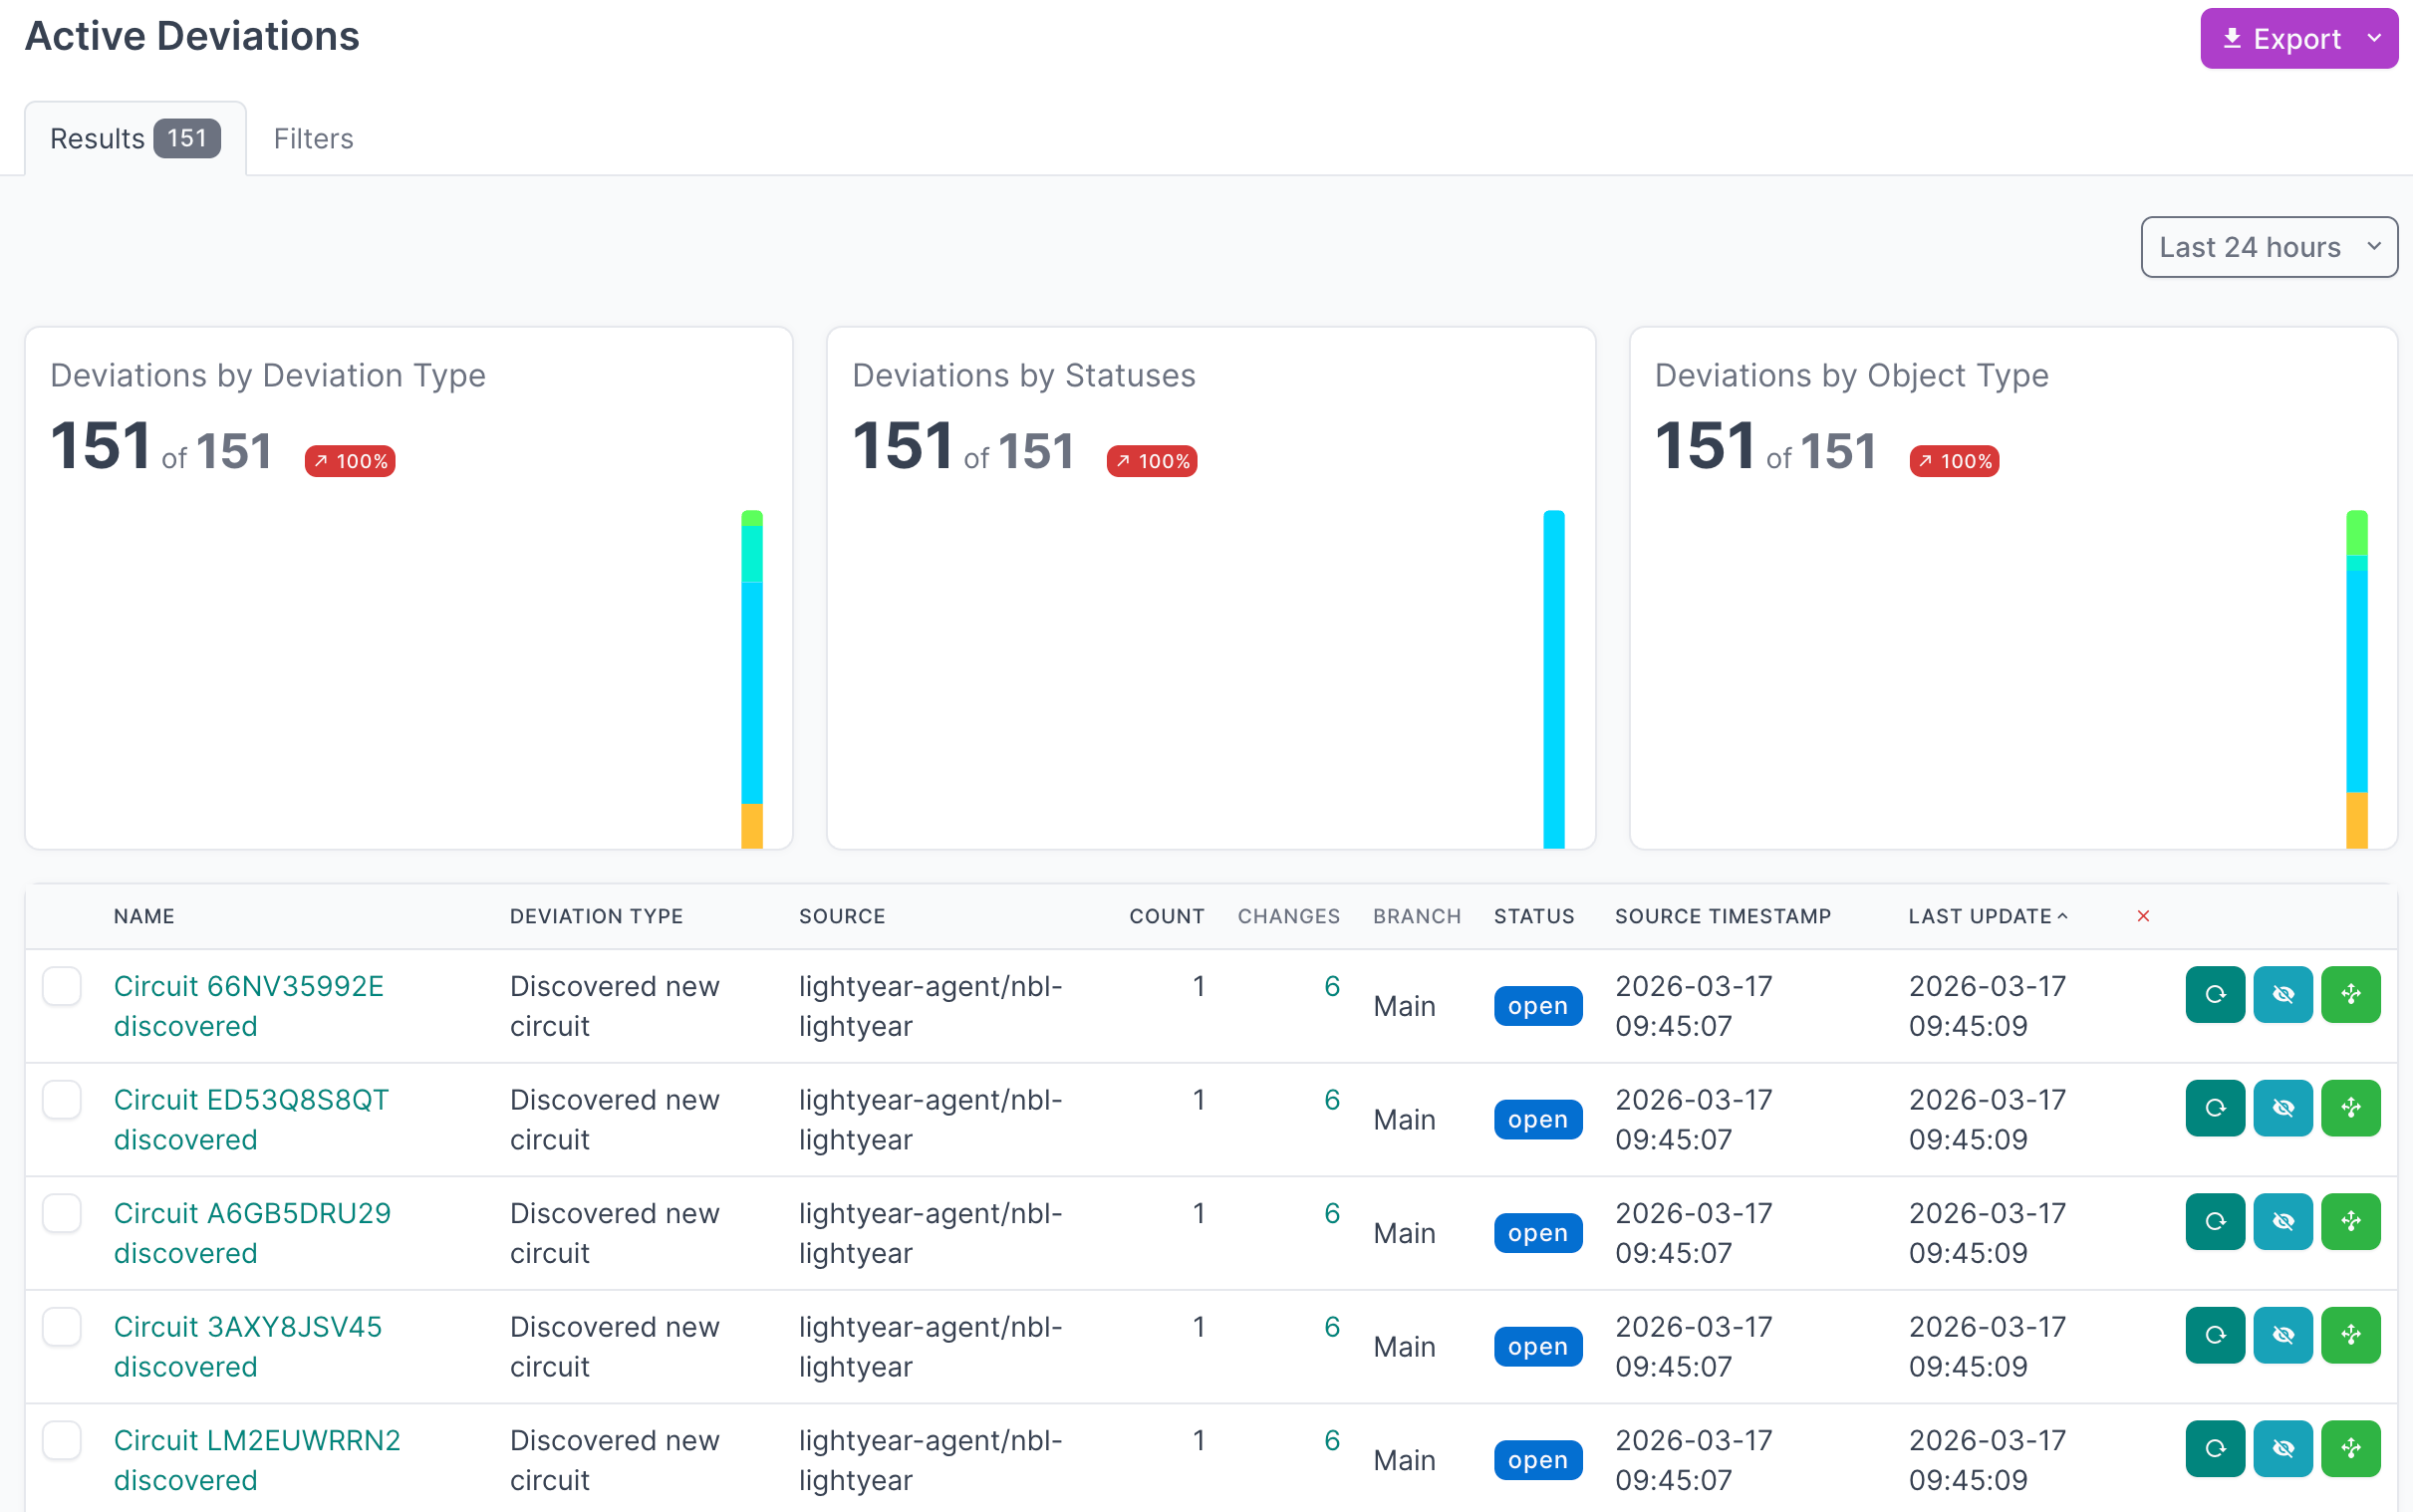Viewport: 2413px width, 1512px height.
Task: Click the orange segment in Deviation Type bar
Action: click(752, 826)
